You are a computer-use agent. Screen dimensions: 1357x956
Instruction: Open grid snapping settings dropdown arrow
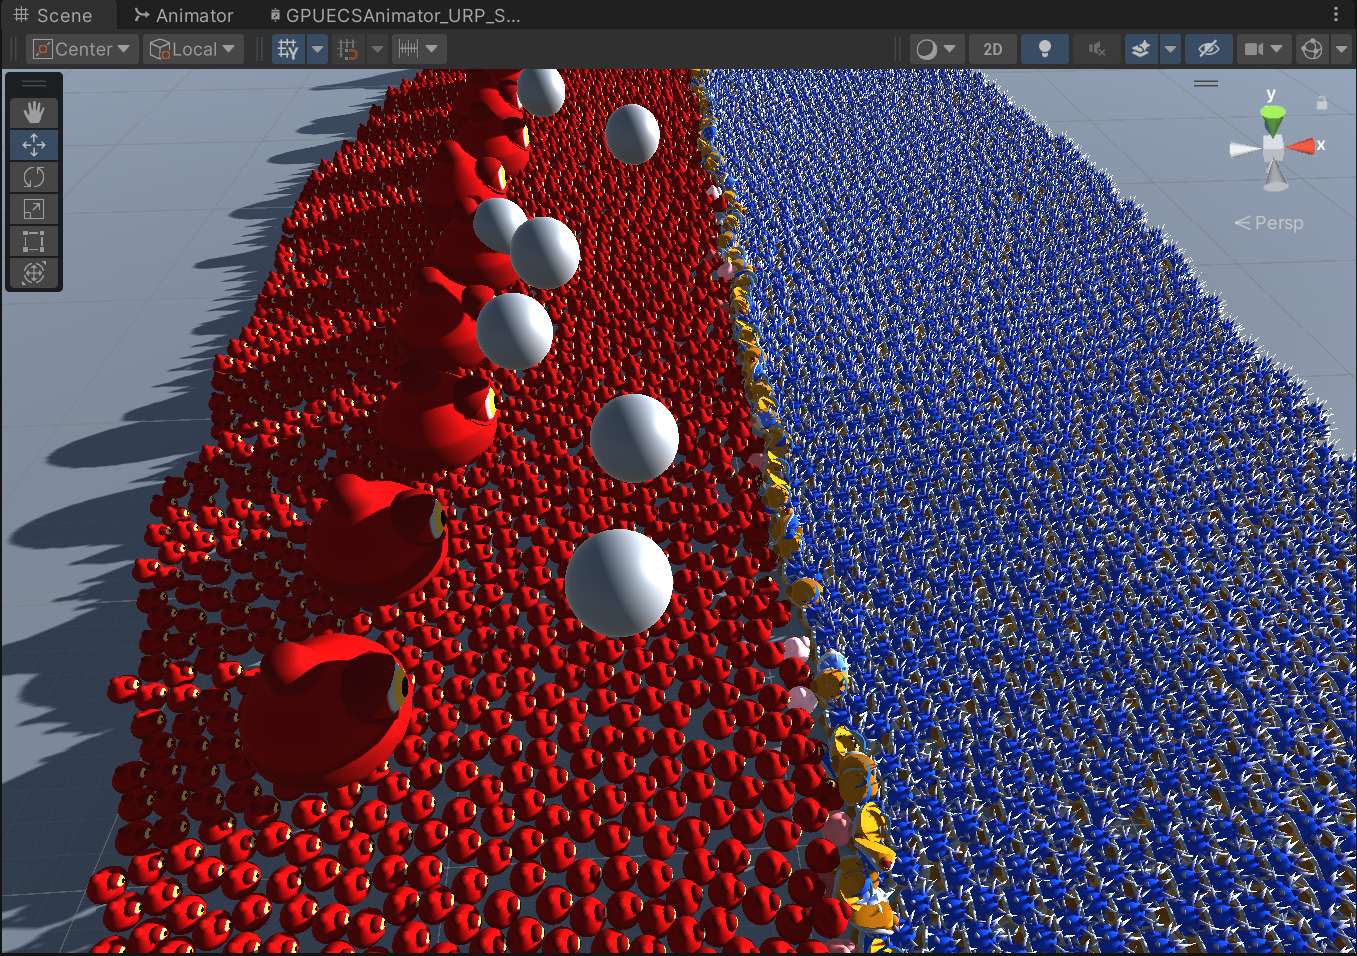pyautogui.click(x=377, y=49)
